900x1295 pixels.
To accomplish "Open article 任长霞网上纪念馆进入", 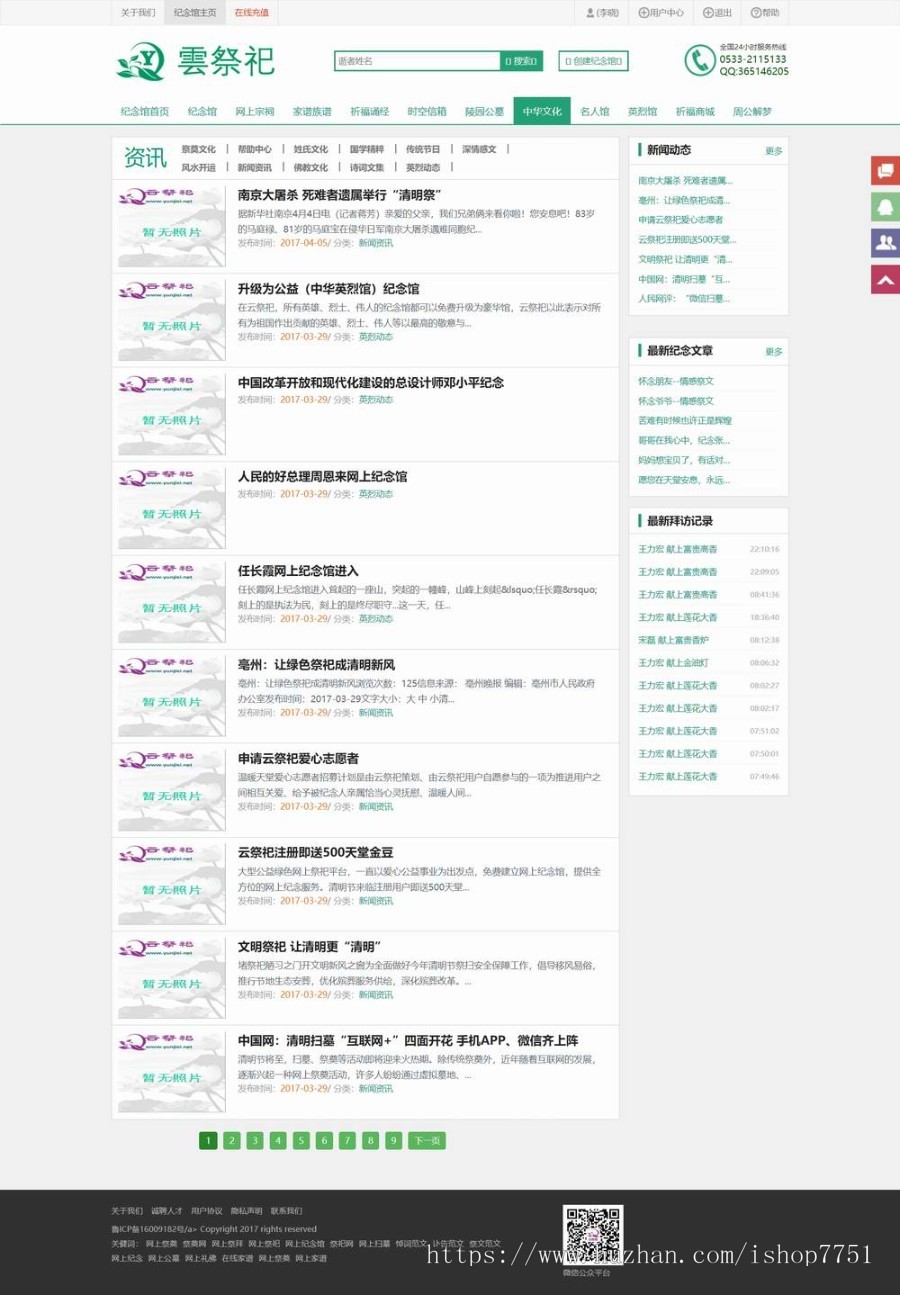I will point(298,571).
